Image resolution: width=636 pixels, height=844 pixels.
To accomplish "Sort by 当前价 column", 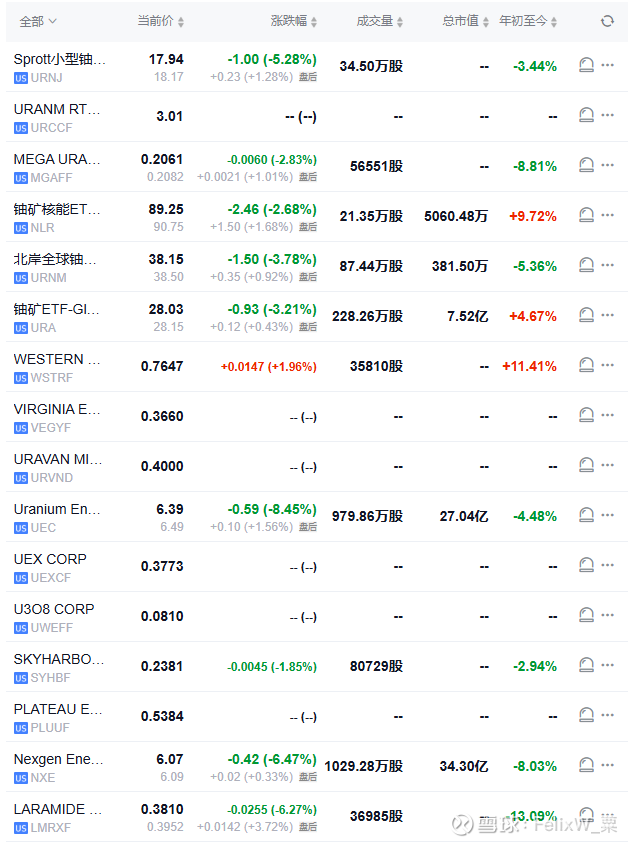I will 160,21.
